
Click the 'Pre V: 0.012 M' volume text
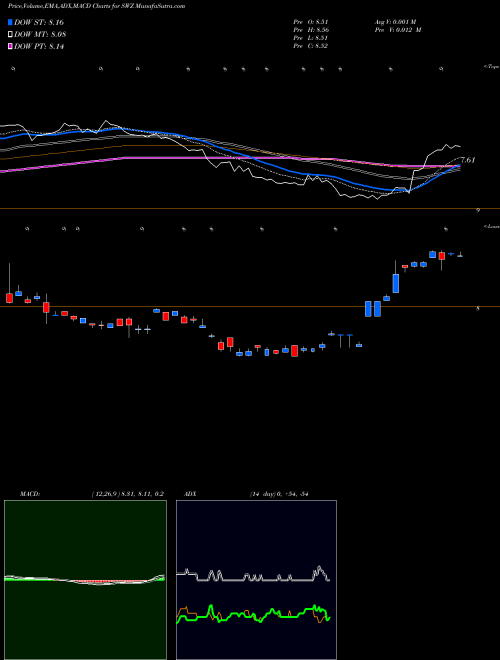click(x=398, y=30)
